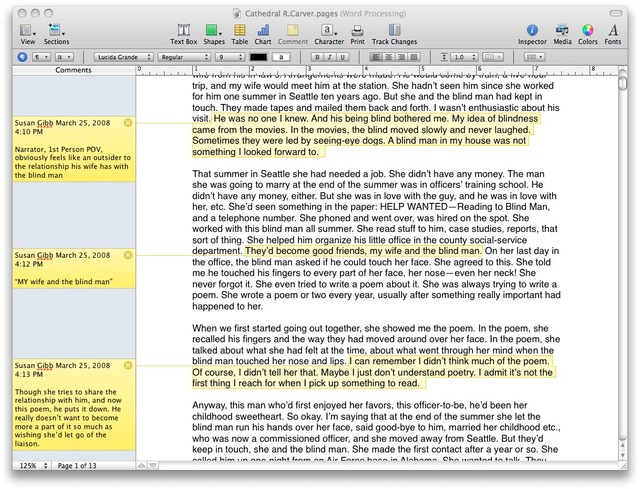The width and height of the screenshot is (640, 489).
Task: Click the document proxy icon in title bar
Action: tap(237, 13)
